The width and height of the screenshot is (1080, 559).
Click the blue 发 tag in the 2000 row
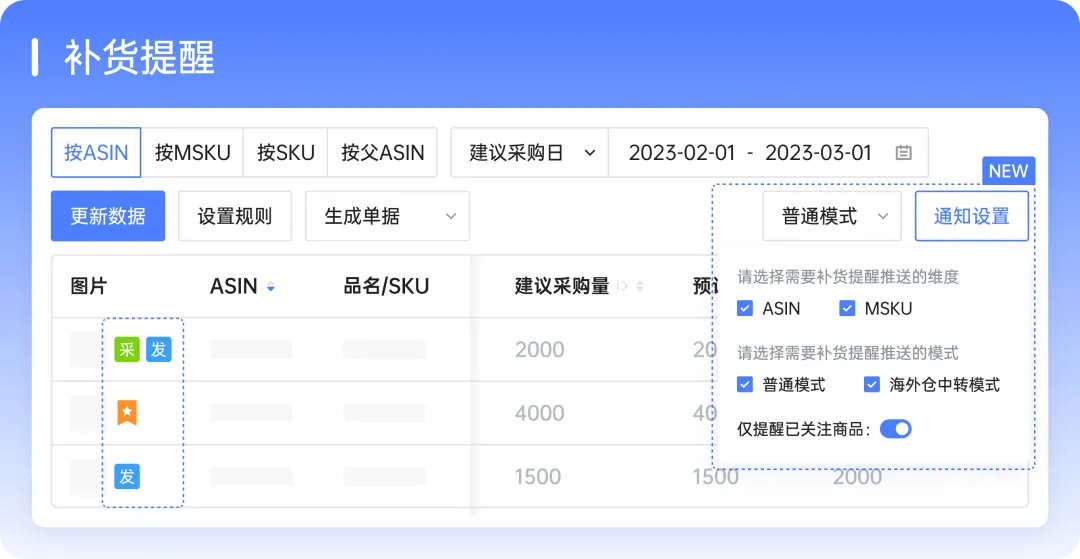pos(158,350)
